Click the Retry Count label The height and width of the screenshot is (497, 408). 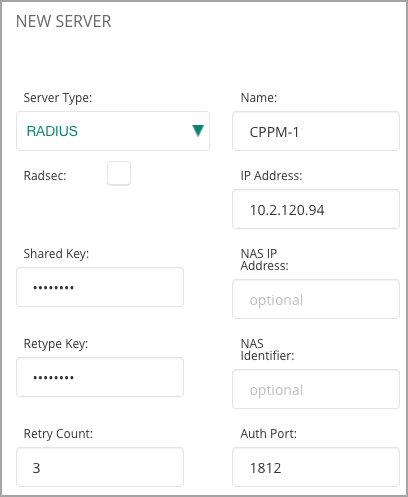(58, 434)
